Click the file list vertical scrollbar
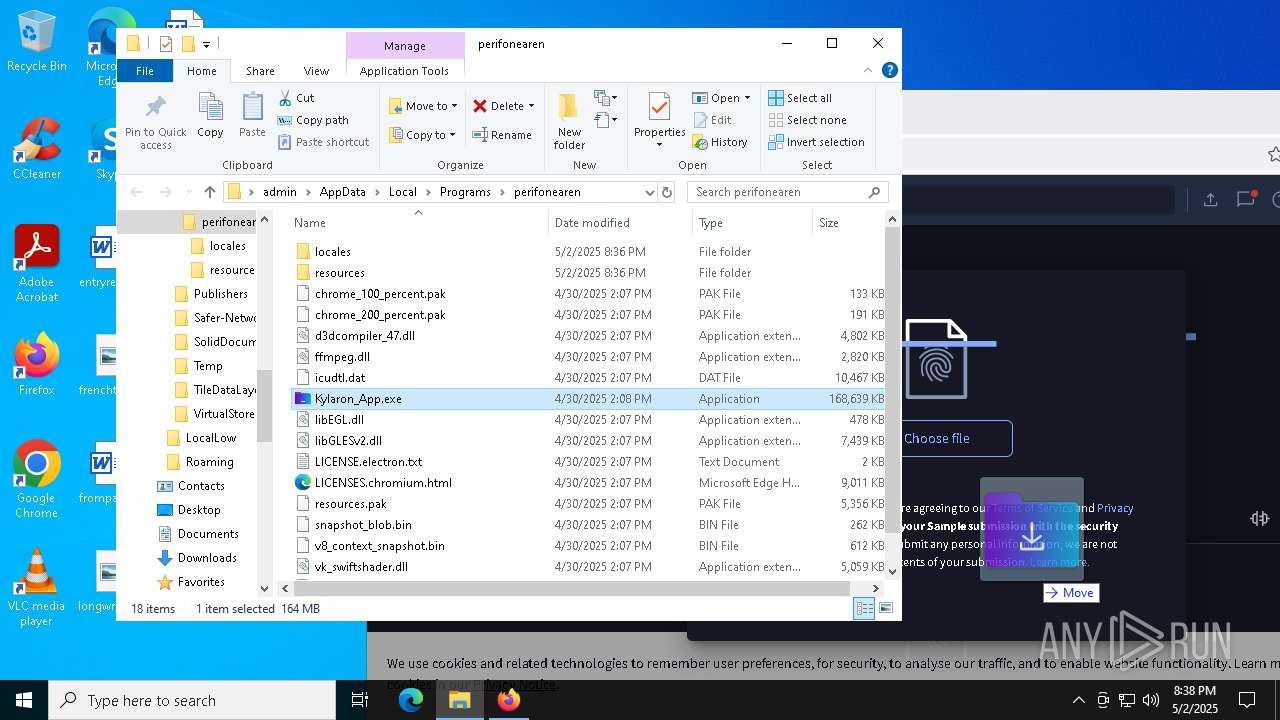The image size is (1280, 720). (x=892, y=381)
